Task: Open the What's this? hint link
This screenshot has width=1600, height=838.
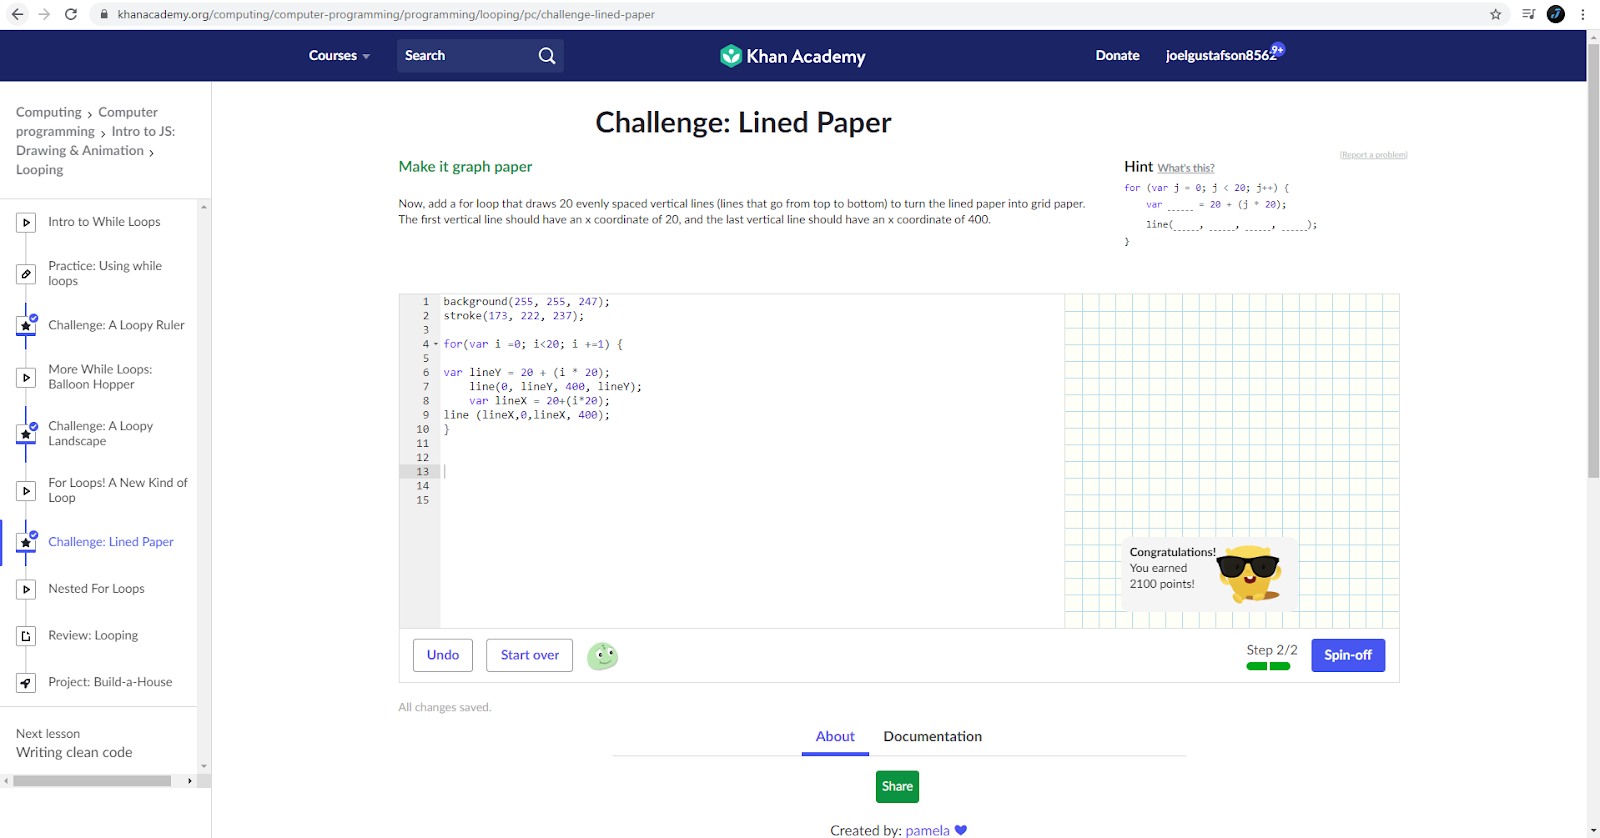Action: coord(1186,168)
